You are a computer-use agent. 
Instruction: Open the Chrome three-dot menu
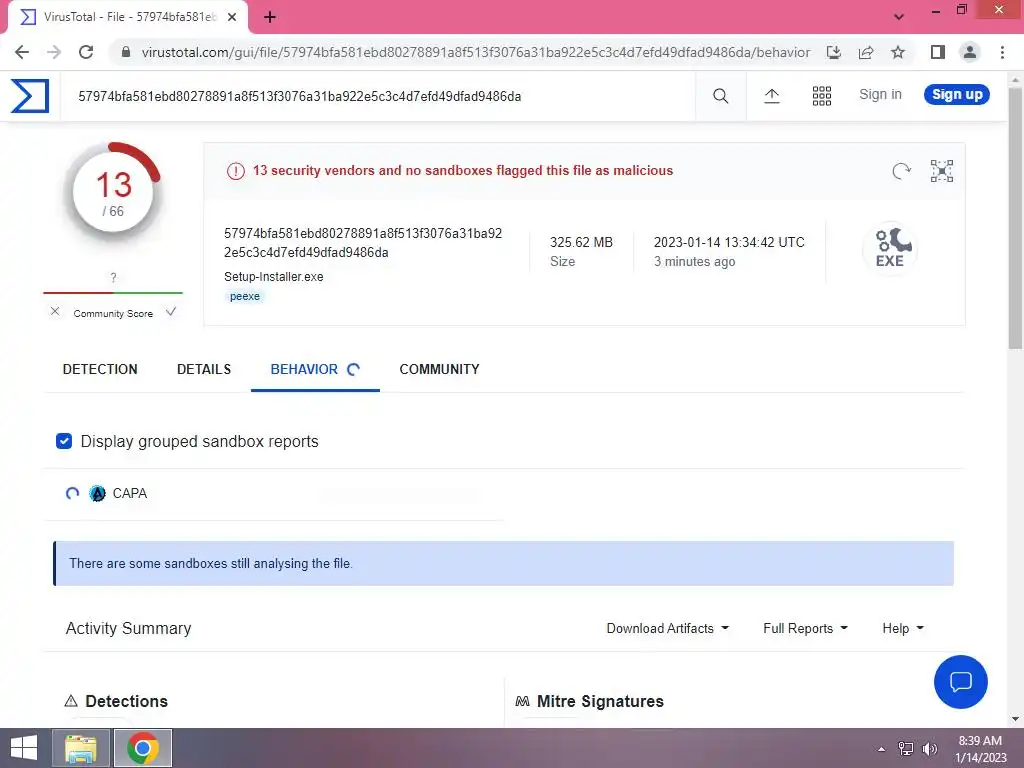[x=1002, y=52]
